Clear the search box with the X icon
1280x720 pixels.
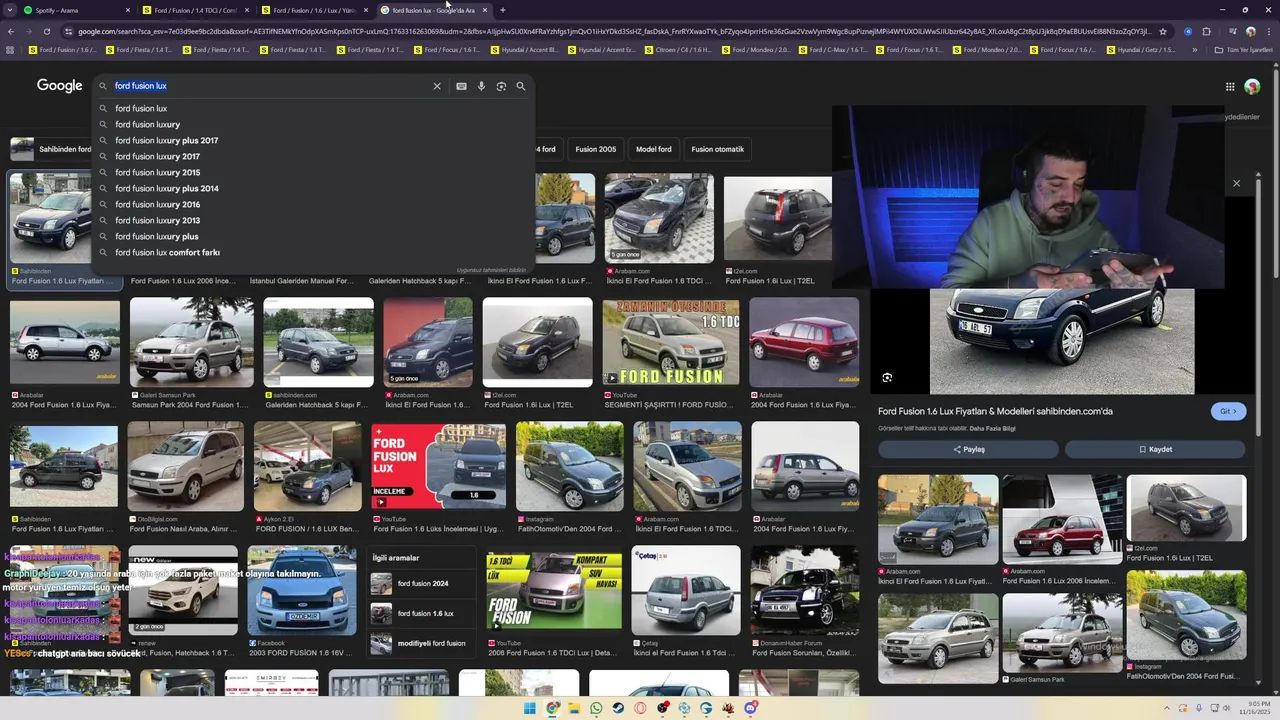pyautogui.click(x=436, y=86)
